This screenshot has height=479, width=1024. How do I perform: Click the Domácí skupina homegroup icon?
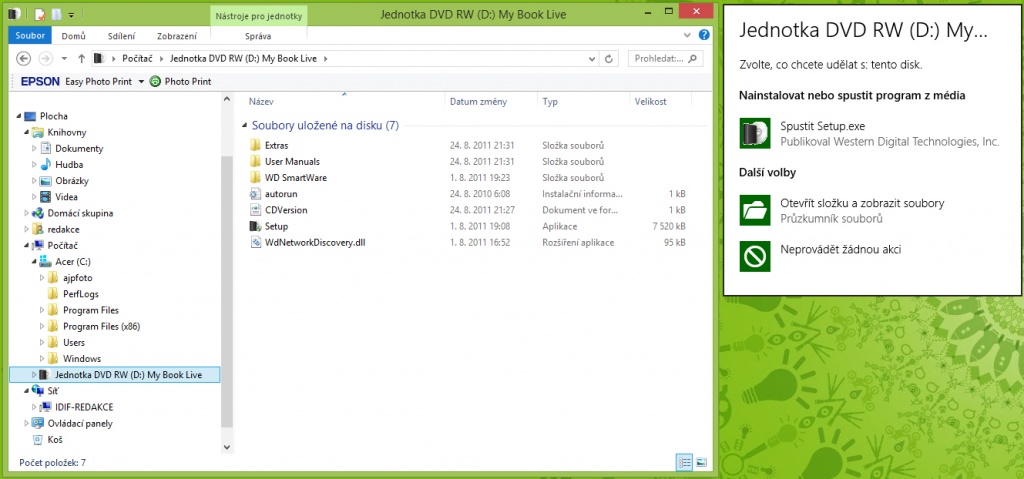(x=38, y=213)
